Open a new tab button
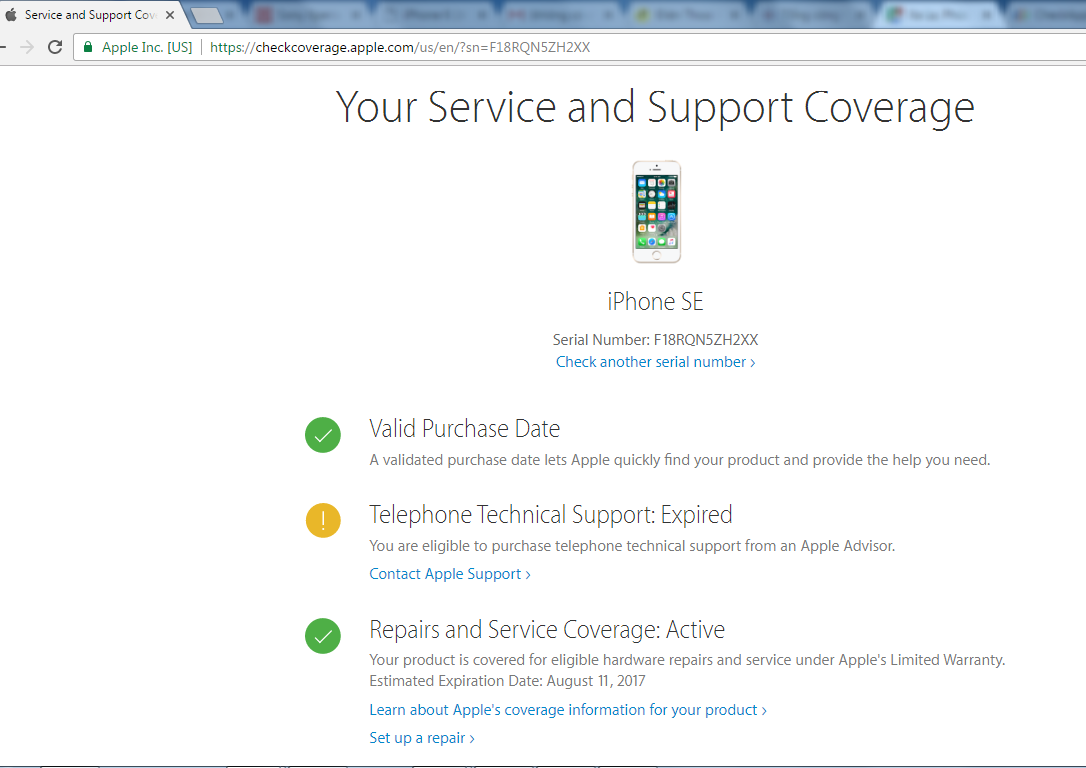This screenshot has width=1086, height=768. pos(206,15)
